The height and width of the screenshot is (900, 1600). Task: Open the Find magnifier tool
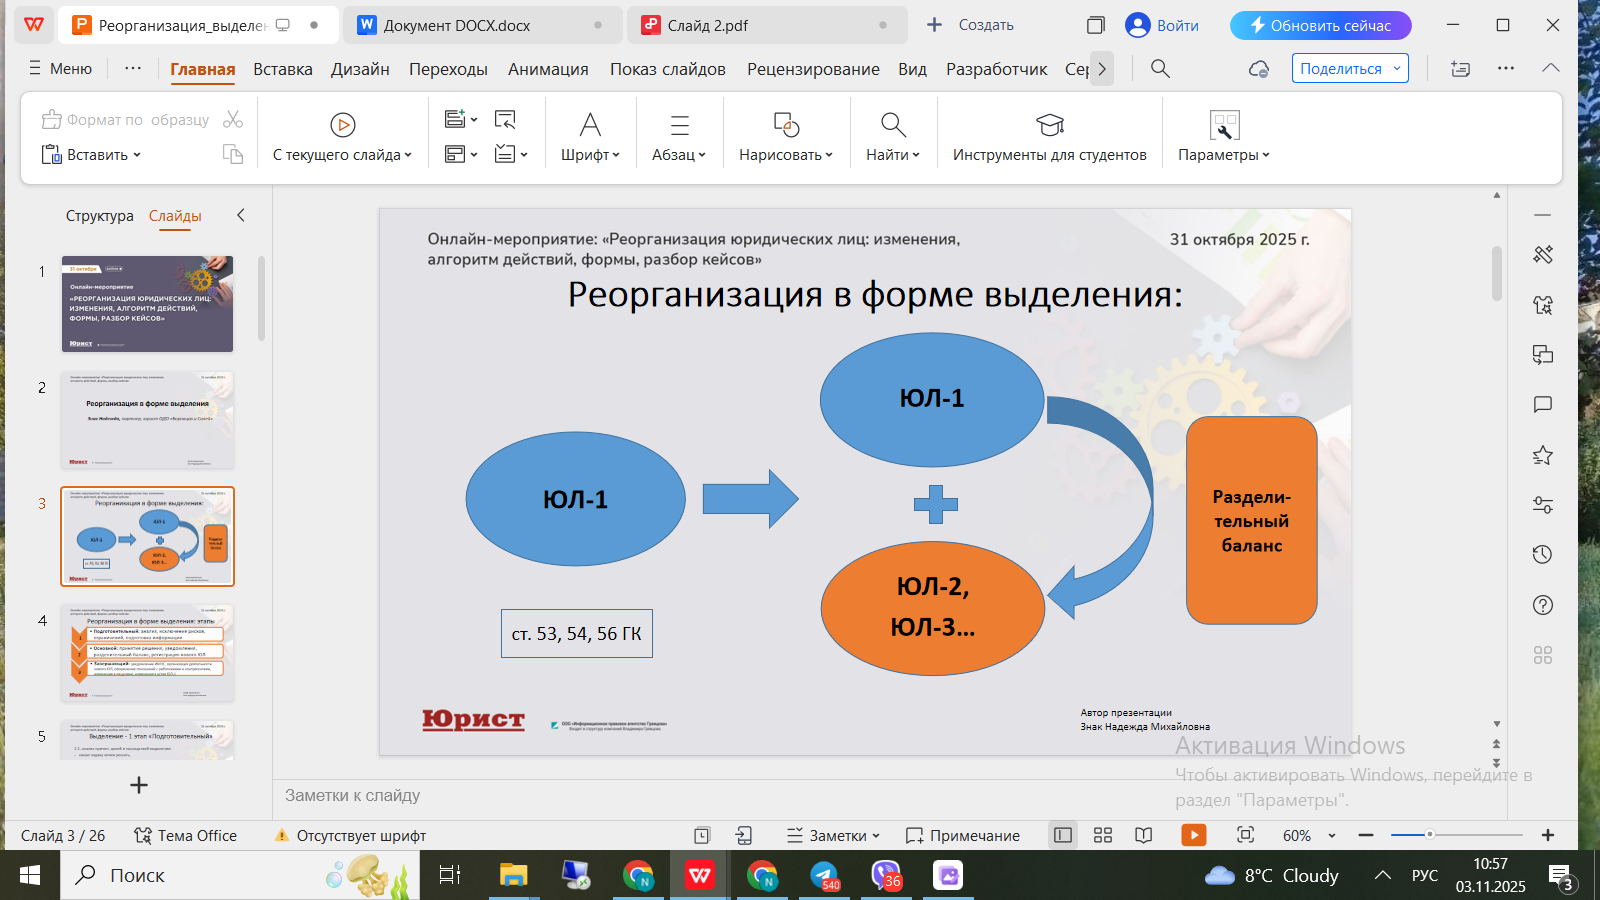pyautogui.click(x=892, y=125)
